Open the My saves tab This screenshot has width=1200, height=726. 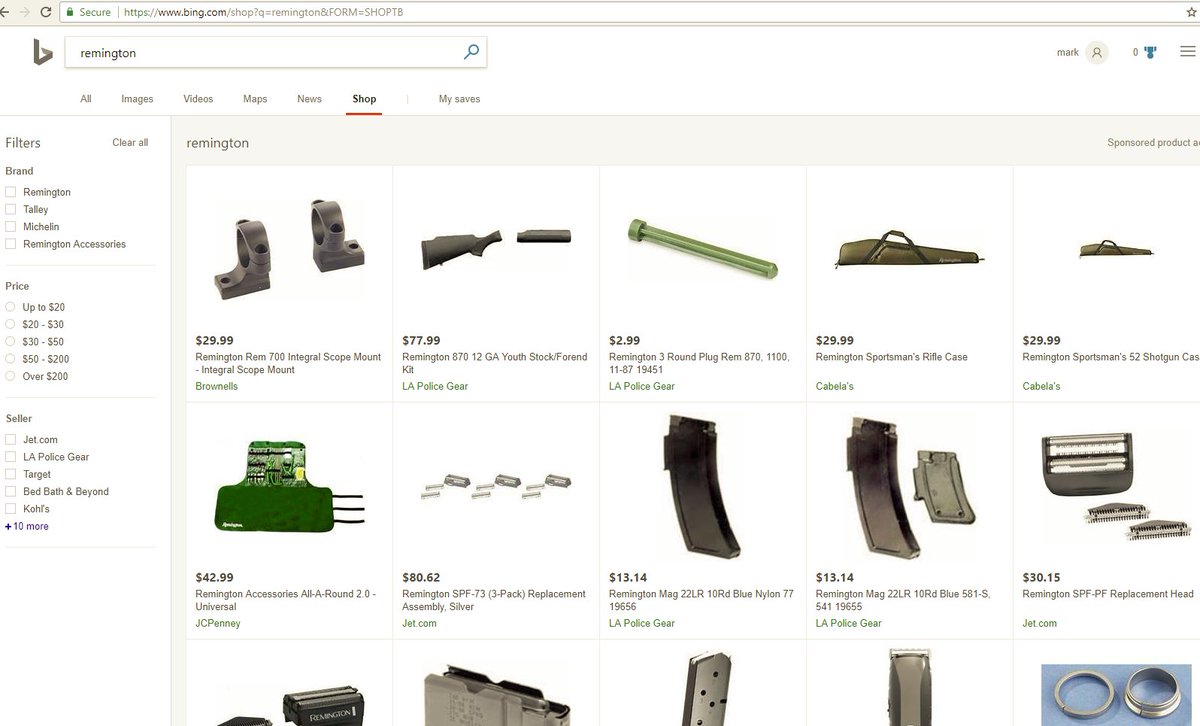coord(459,99)
